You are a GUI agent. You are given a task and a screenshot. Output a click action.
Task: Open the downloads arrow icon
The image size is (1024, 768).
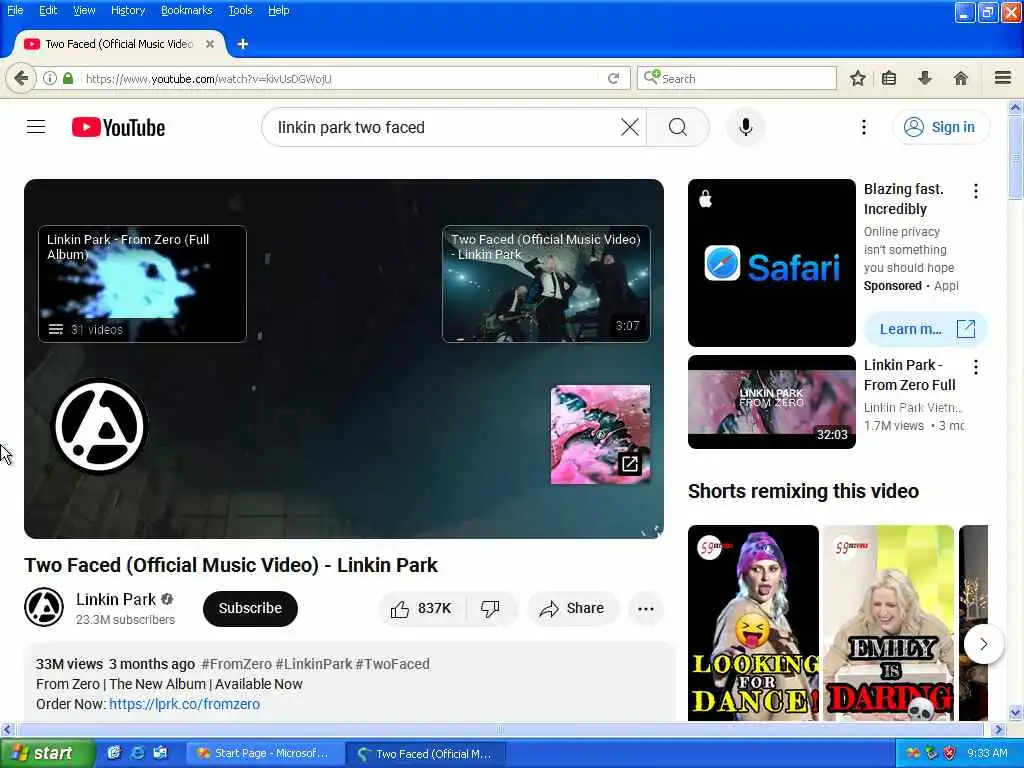coord(925,78)
